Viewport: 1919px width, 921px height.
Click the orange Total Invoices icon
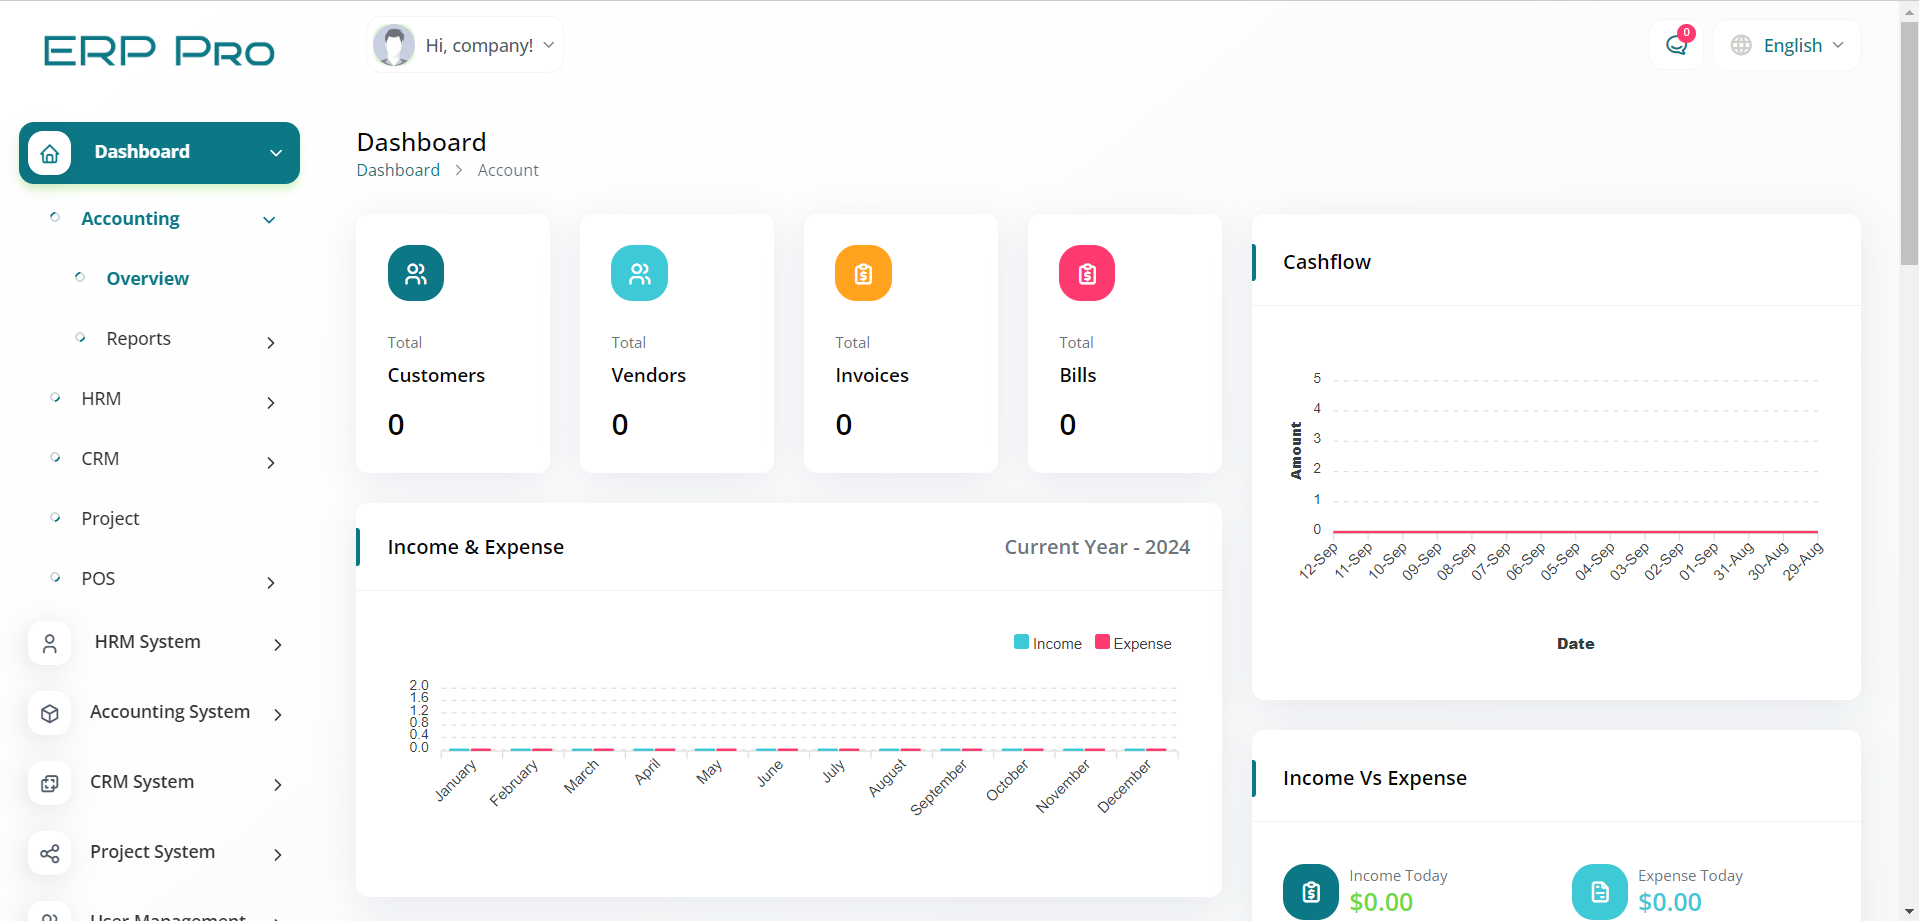click(x=863, y=273)
